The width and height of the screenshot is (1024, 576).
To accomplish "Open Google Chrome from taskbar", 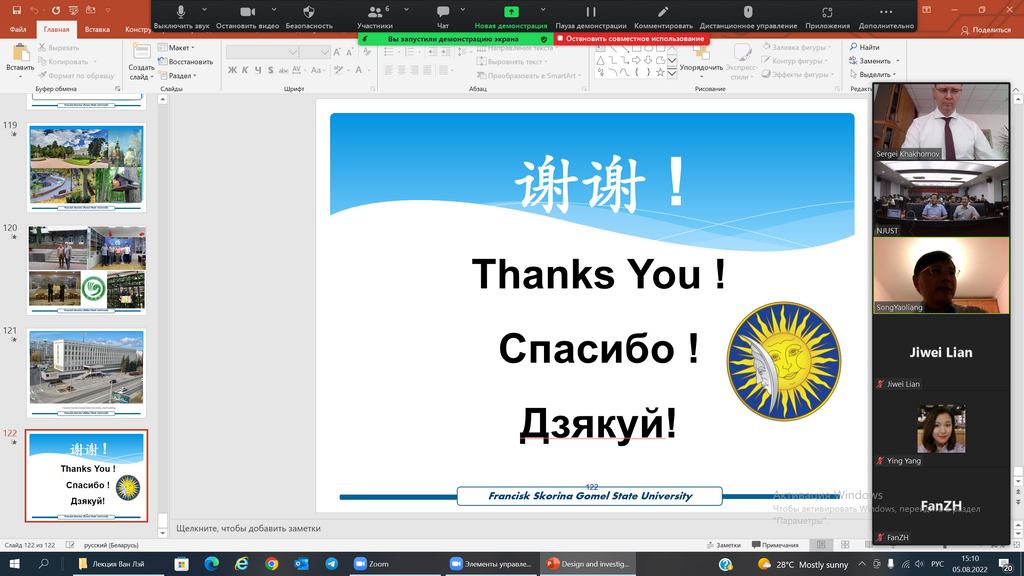I will pyautogui.click(x=271, y=564).
